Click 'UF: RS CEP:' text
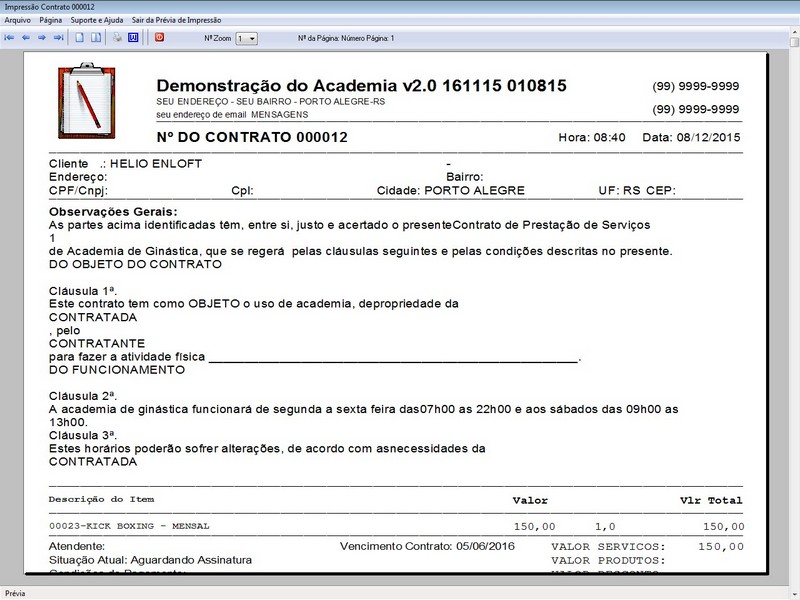 [637, 191]
